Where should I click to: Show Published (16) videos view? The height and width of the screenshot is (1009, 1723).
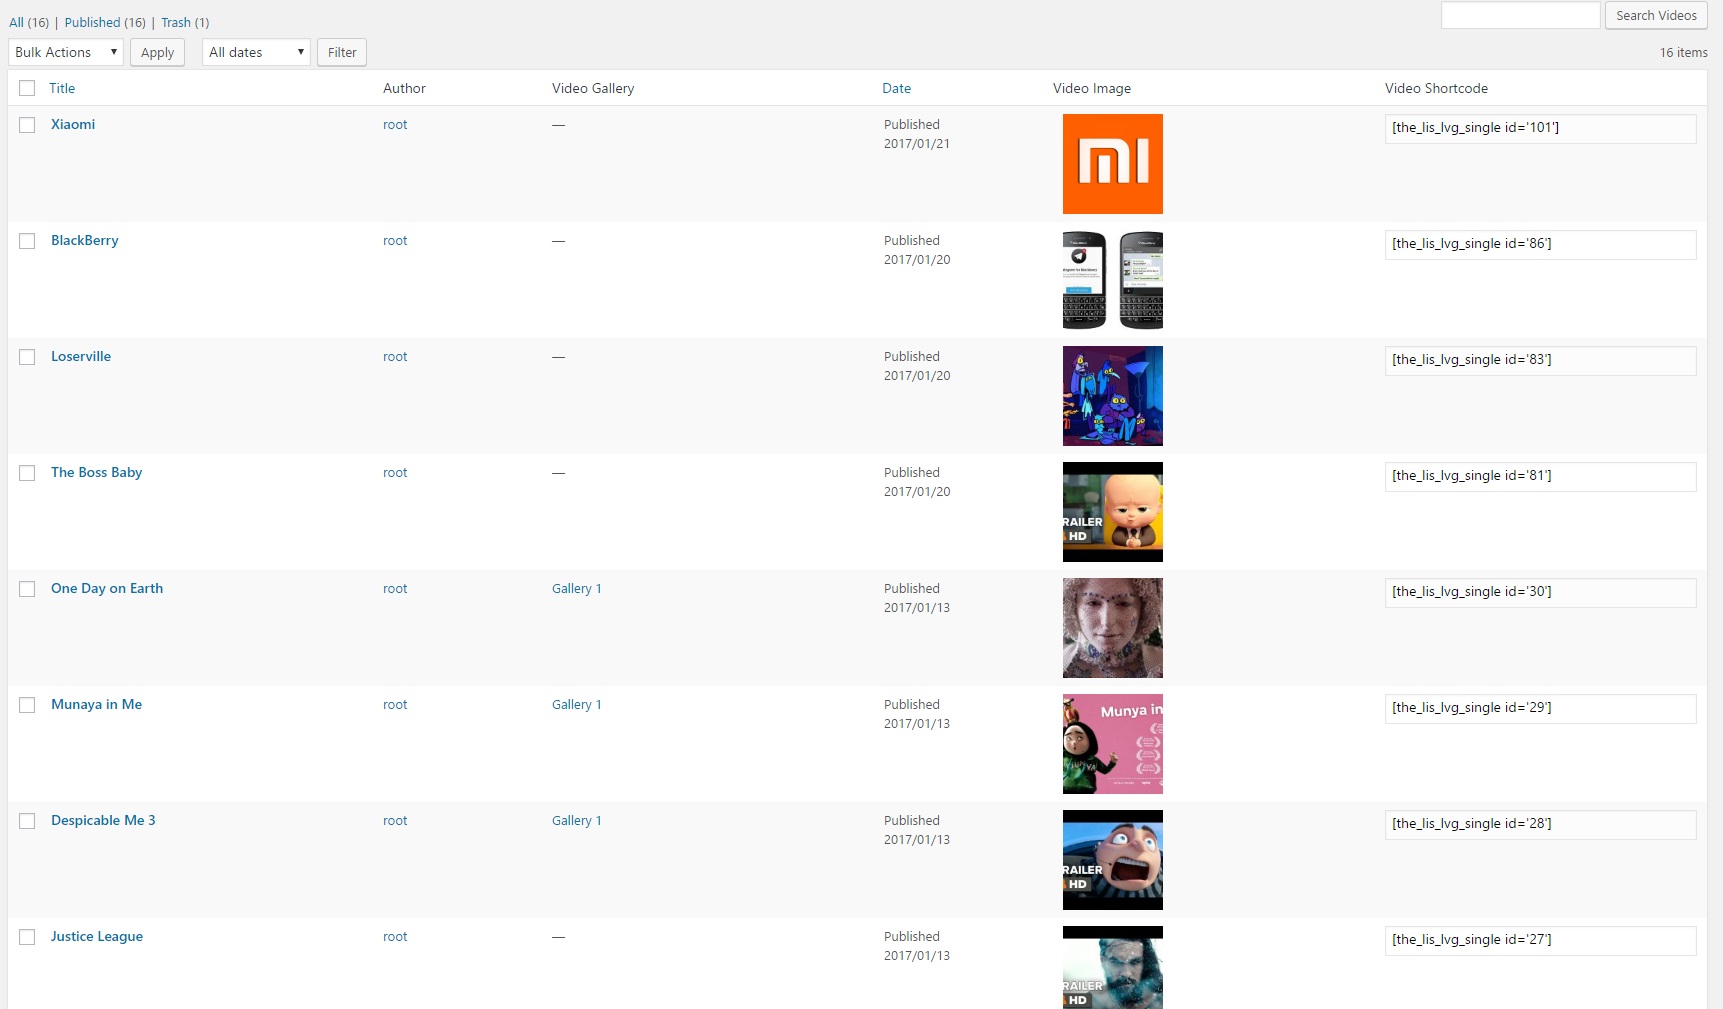[105, 22]
